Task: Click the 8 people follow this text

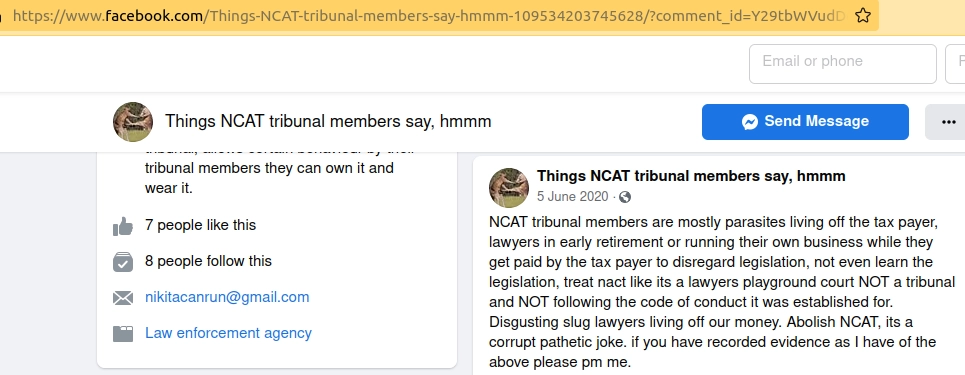Action: pyautogui.click(x=208, y=261)
